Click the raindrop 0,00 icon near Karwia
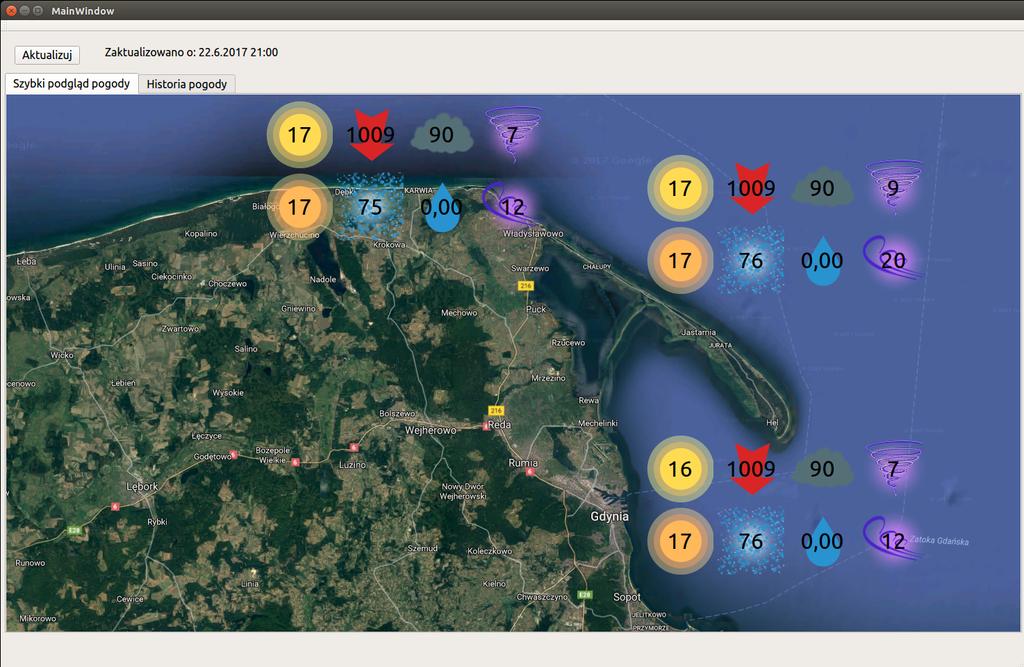The image size is (1024, 667). [x=441, y=207]
